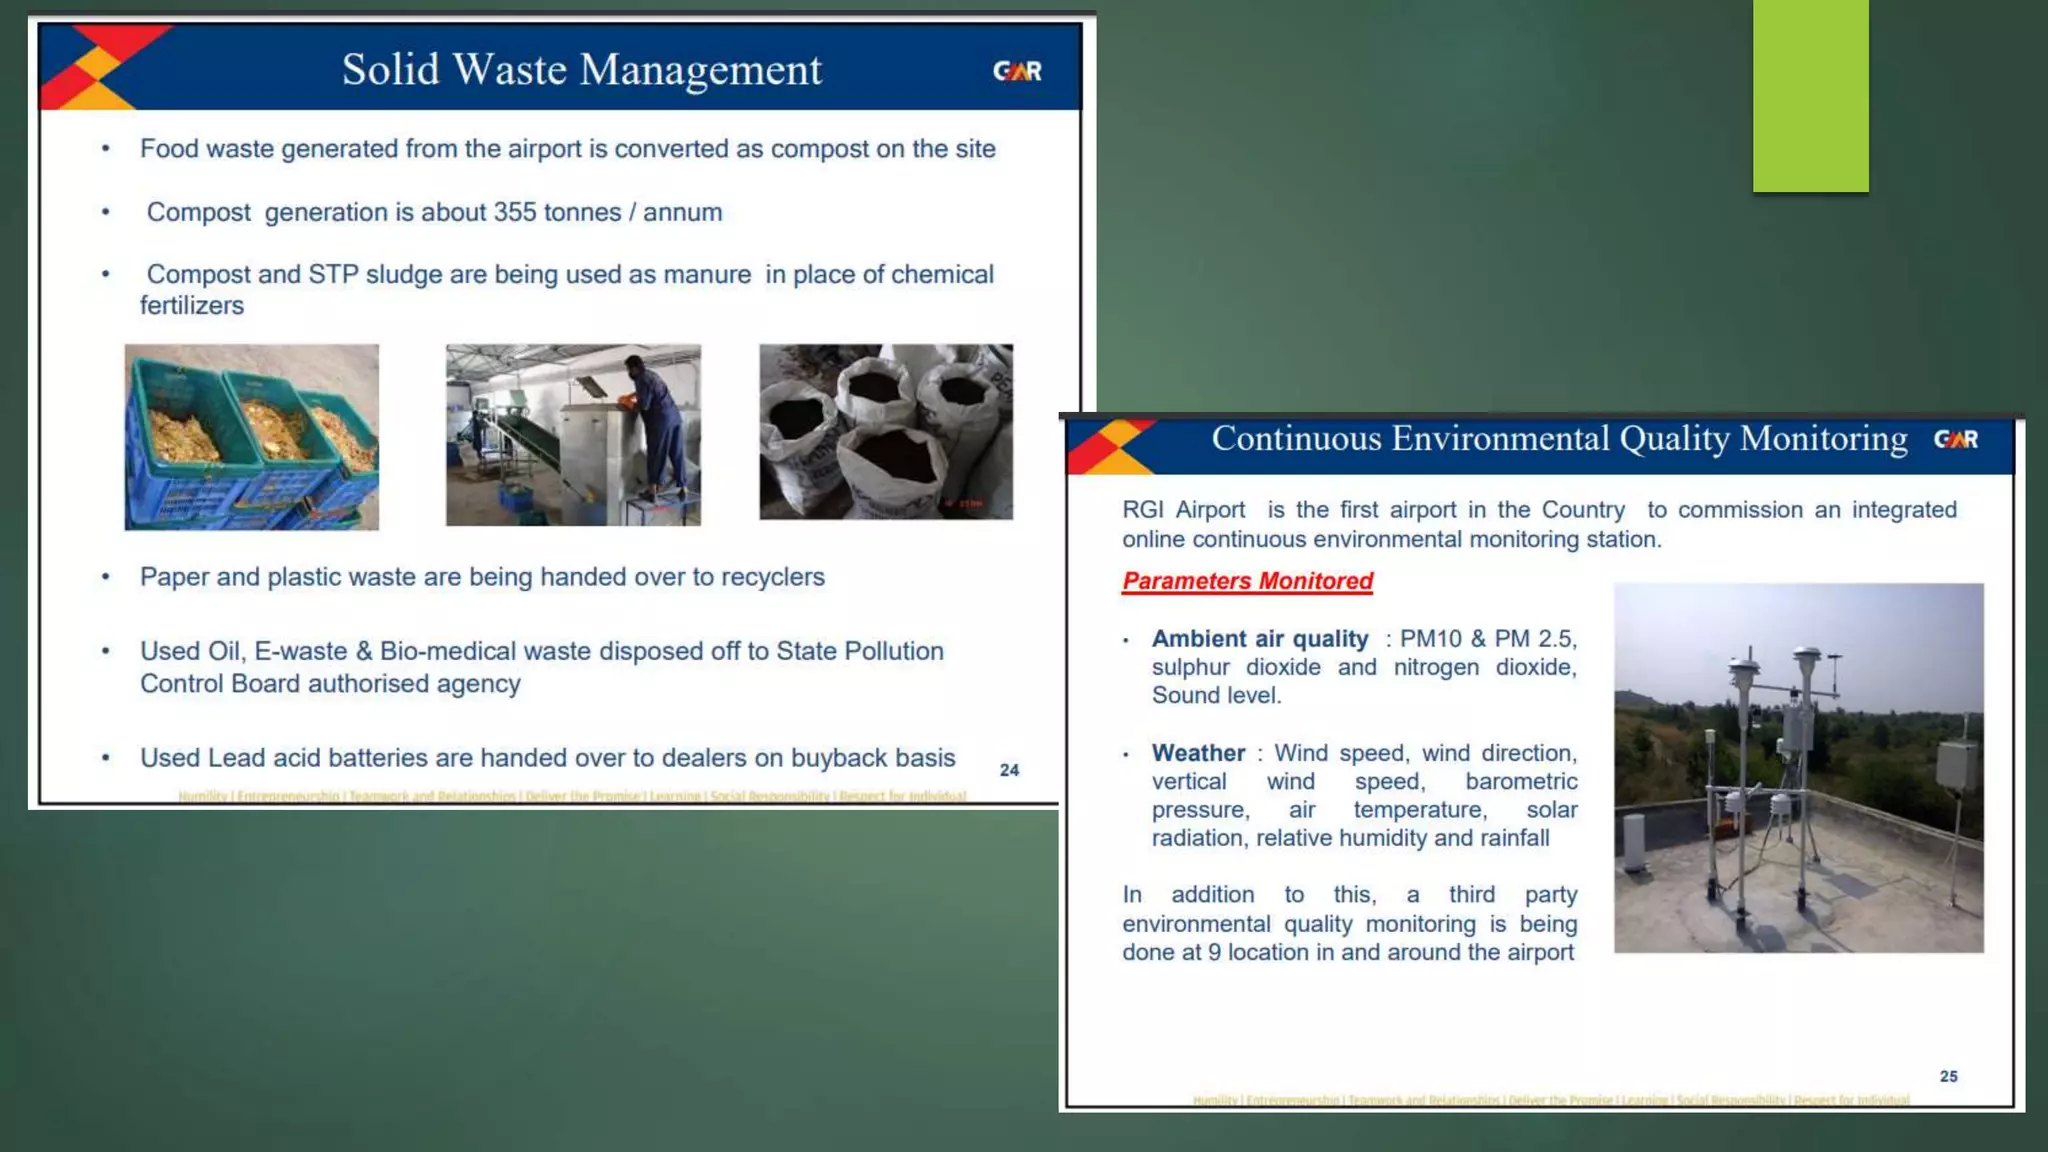Click red-orange diamond emblem beside Solid Waste title
Image resolution: width=2048 pixels, height=1152 pixels.
98,67
